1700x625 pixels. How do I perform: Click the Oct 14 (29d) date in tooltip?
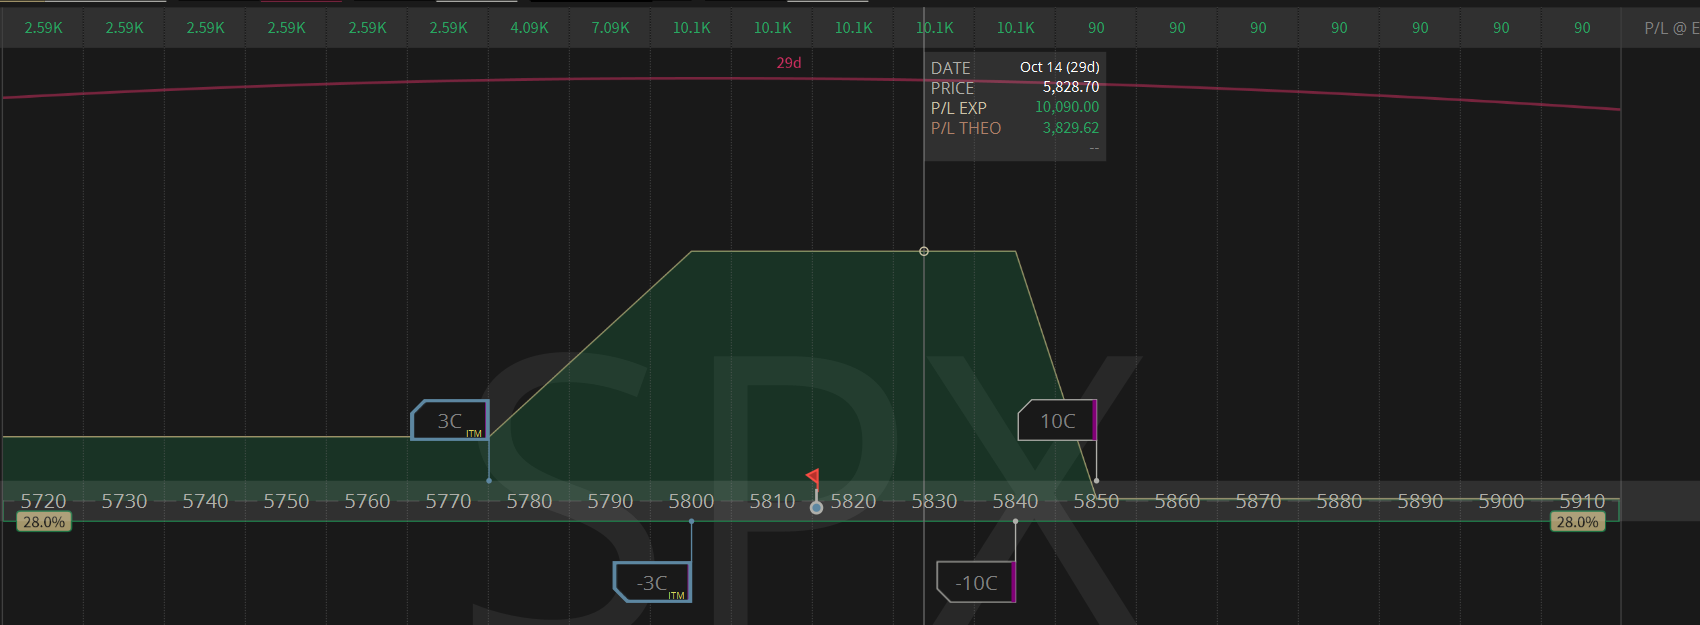[1060, 67]
